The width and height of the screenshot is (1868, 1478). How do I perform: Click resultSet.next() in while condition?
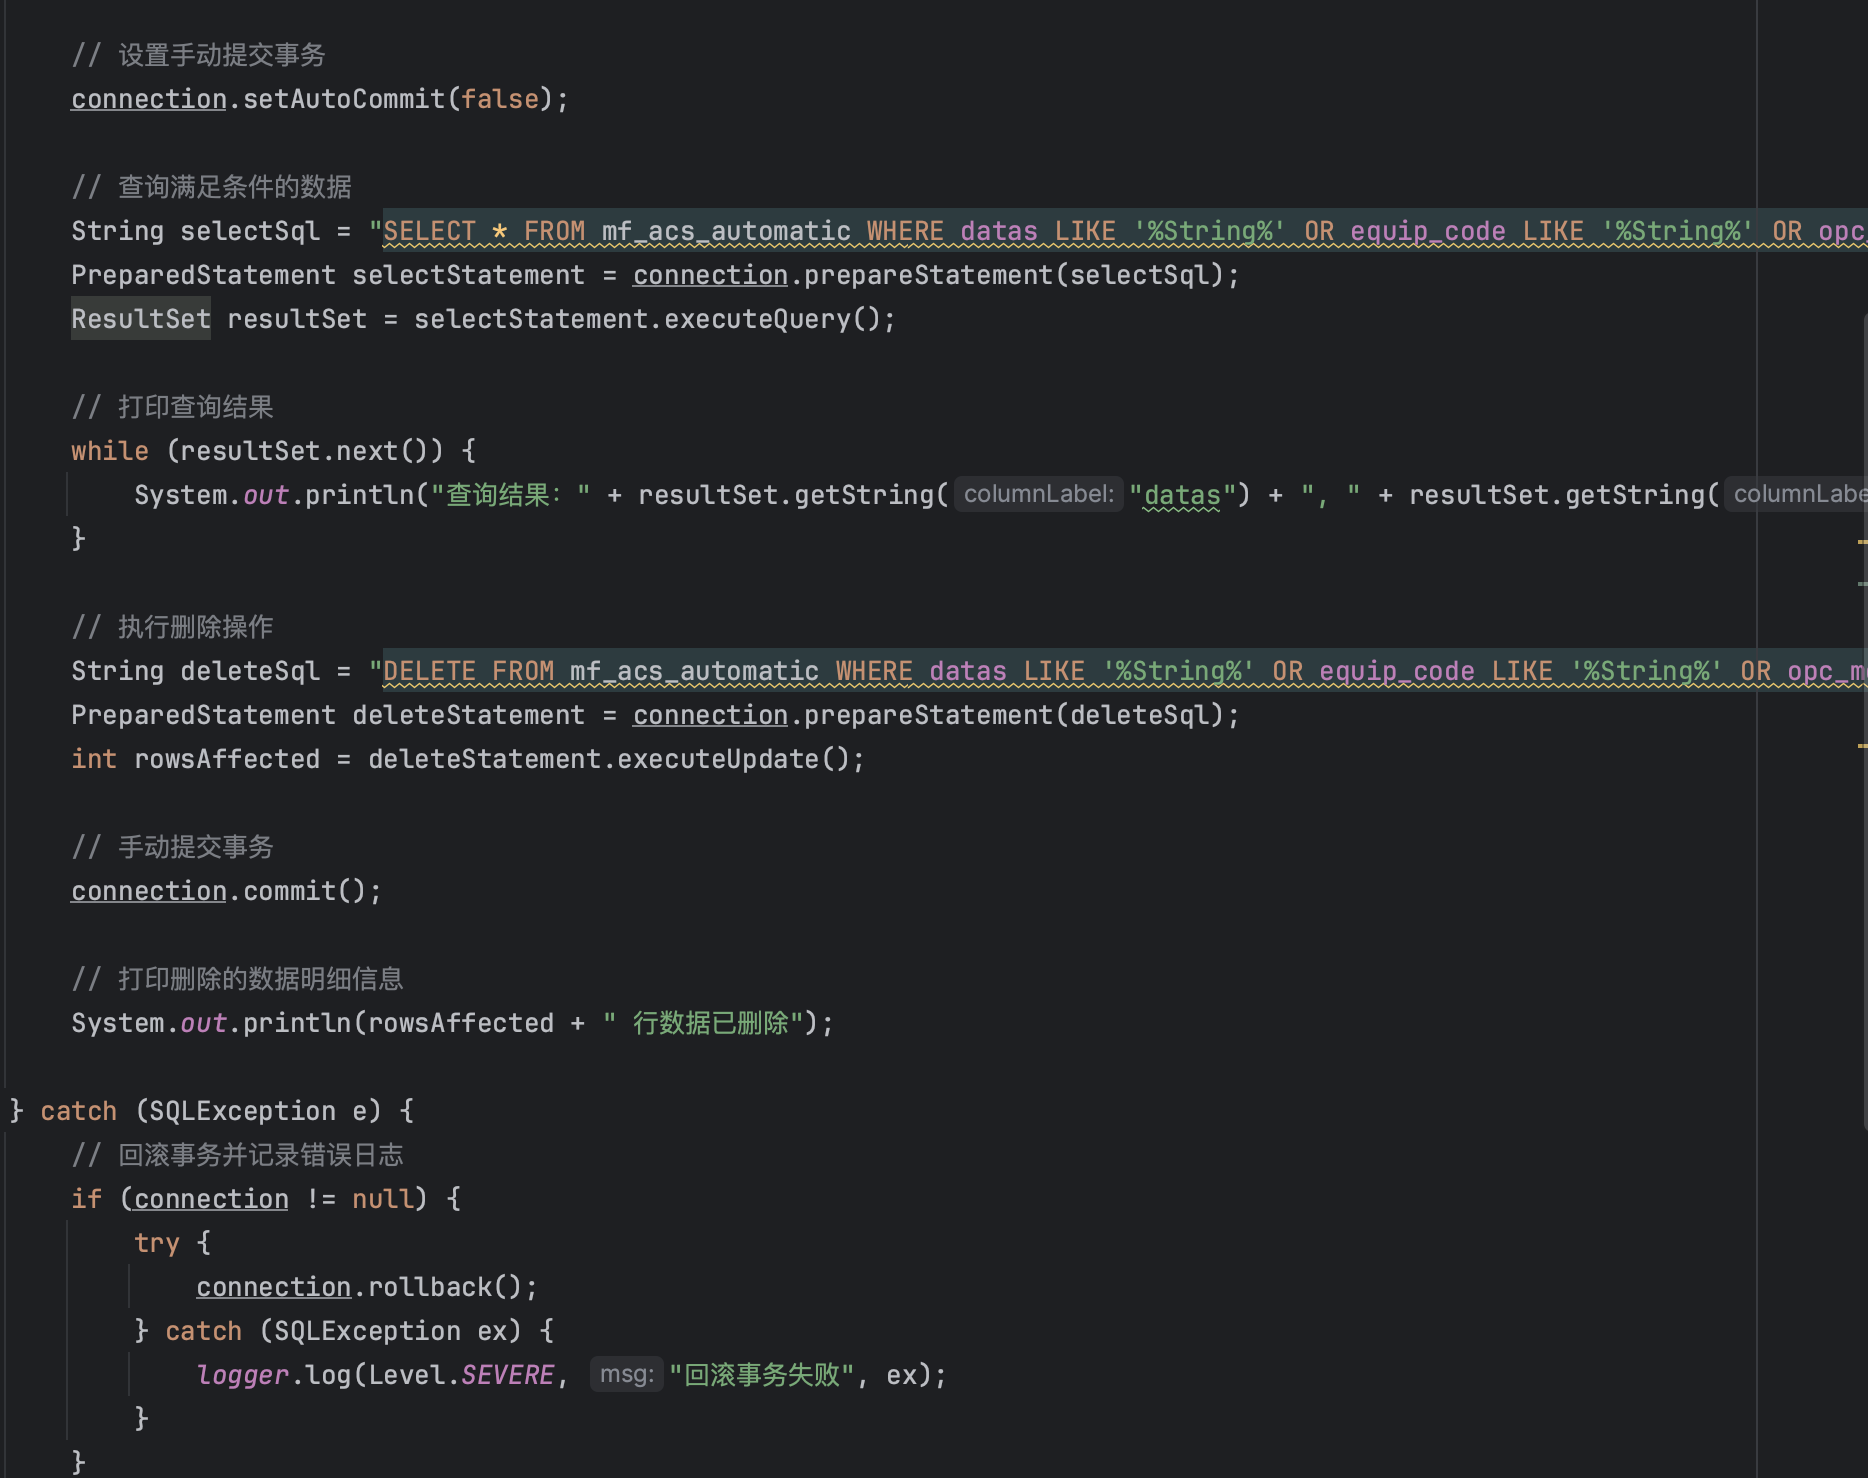point(305,451)
